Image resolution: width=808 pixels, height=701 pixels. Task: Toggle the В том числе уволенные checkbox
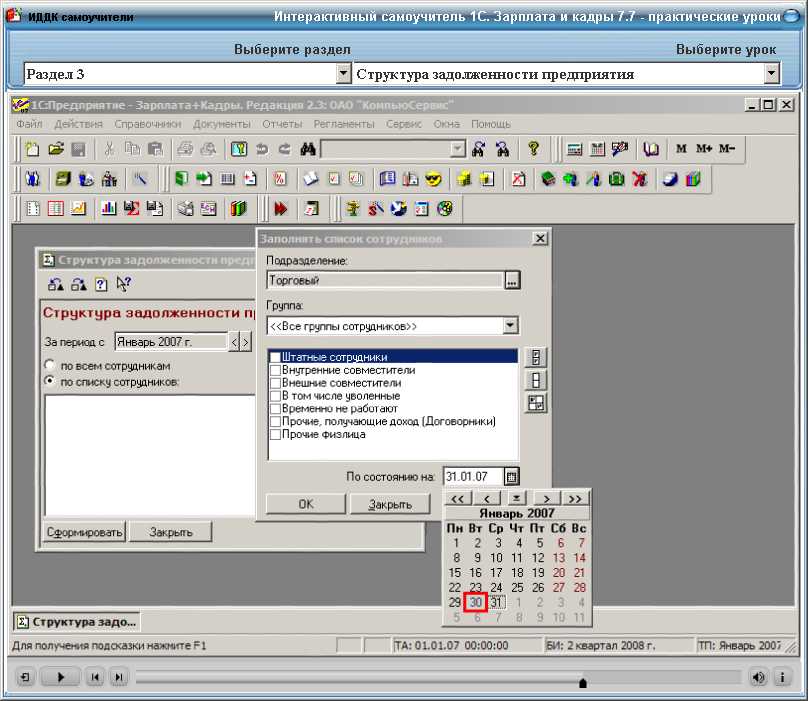(275, 396)
